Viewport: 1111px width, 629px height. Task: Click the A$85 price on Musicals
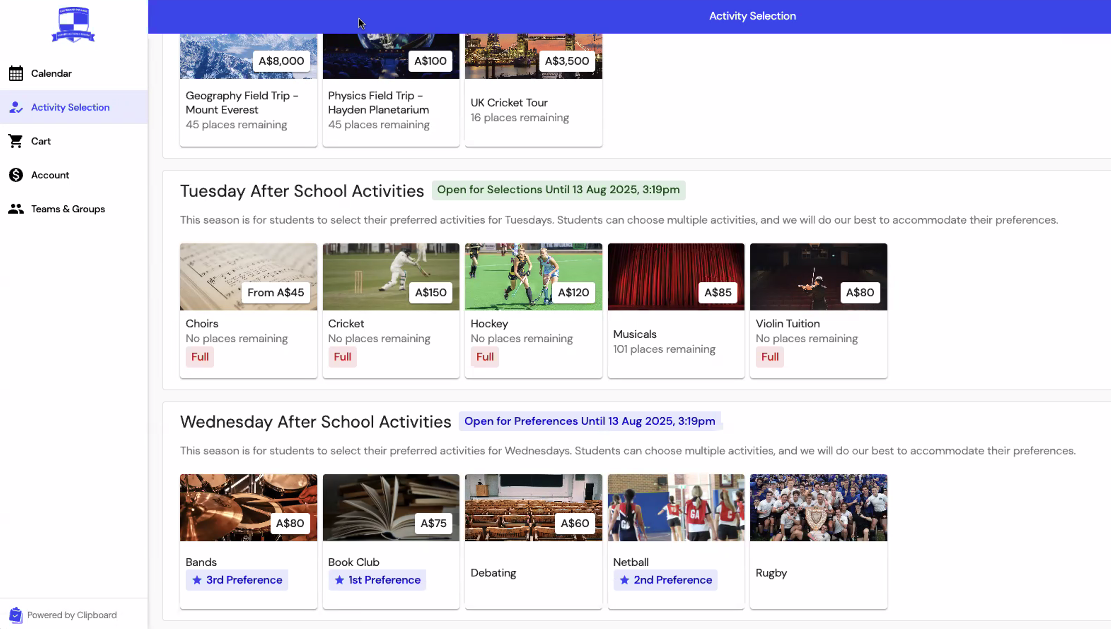(718, 293)
